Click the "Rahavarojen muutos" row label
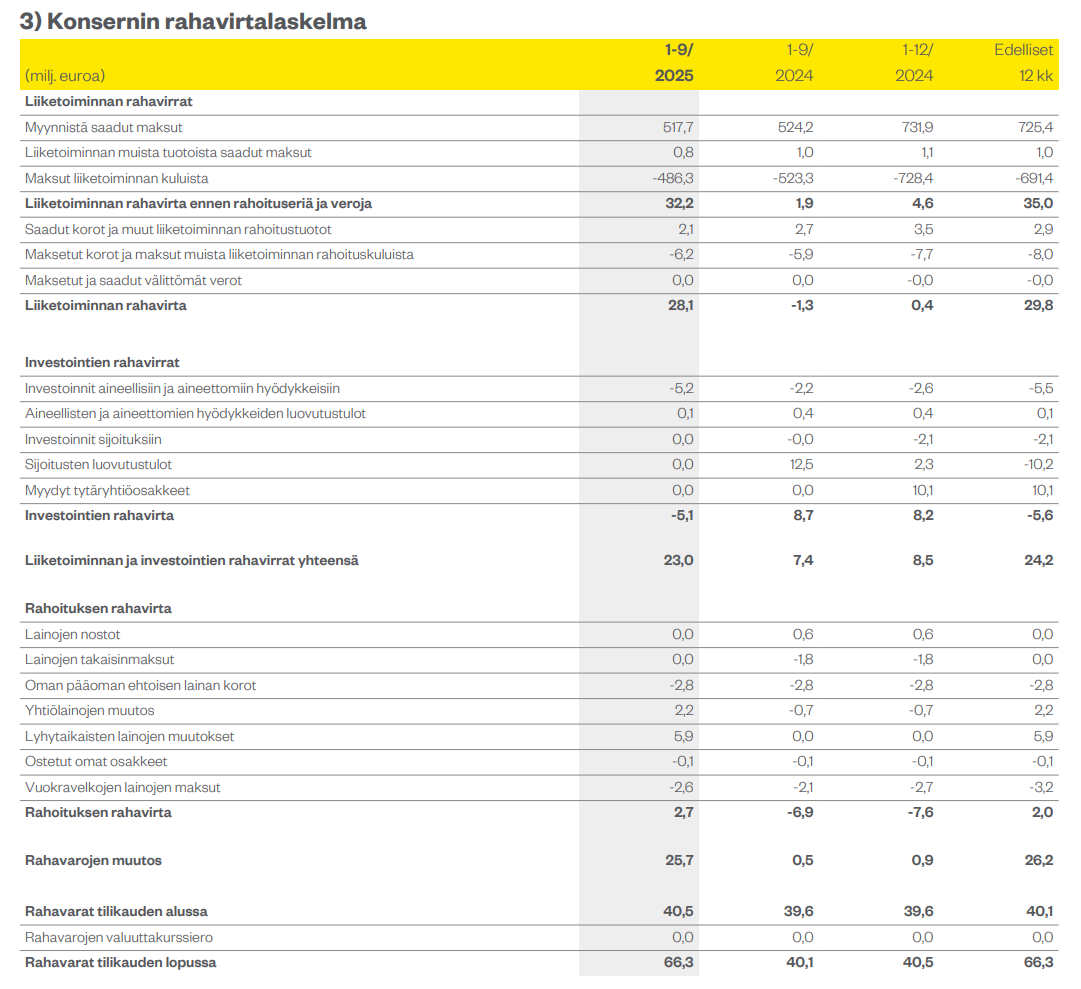The height and width of the screenshot is (989, 1081). (x=93, y=861)
